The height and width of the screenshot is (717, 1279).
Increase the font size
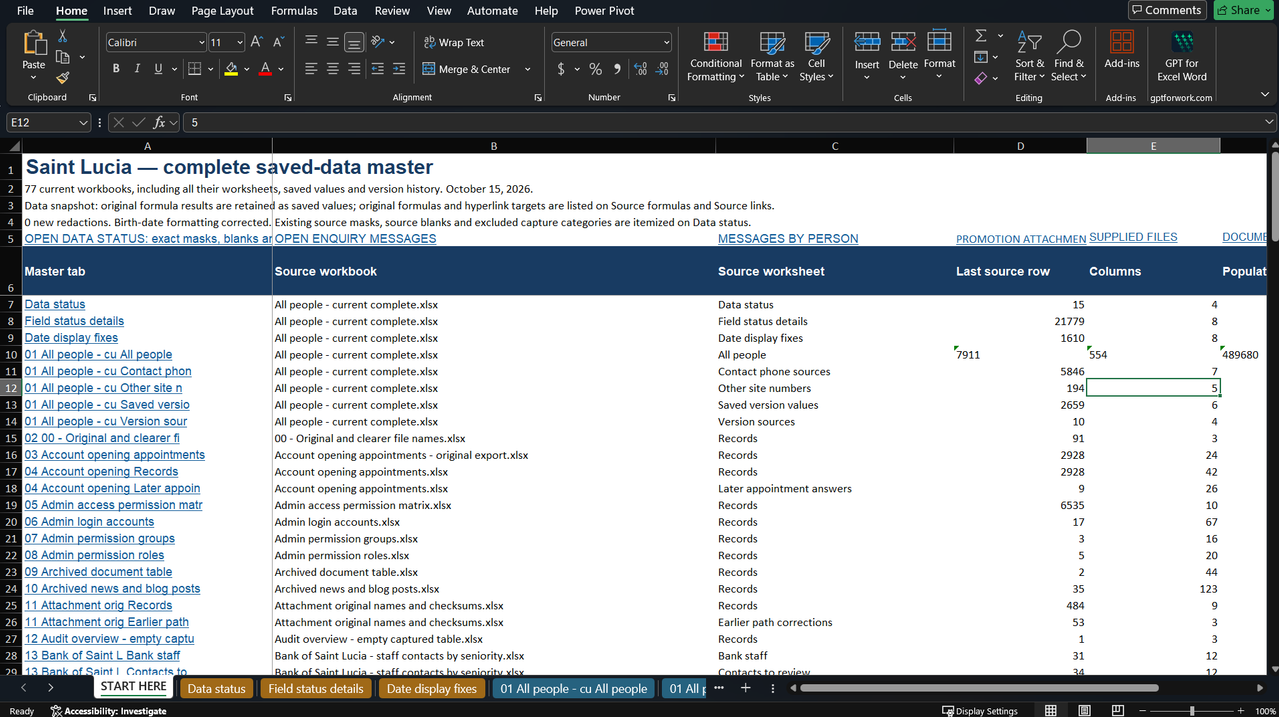[257, 42]
